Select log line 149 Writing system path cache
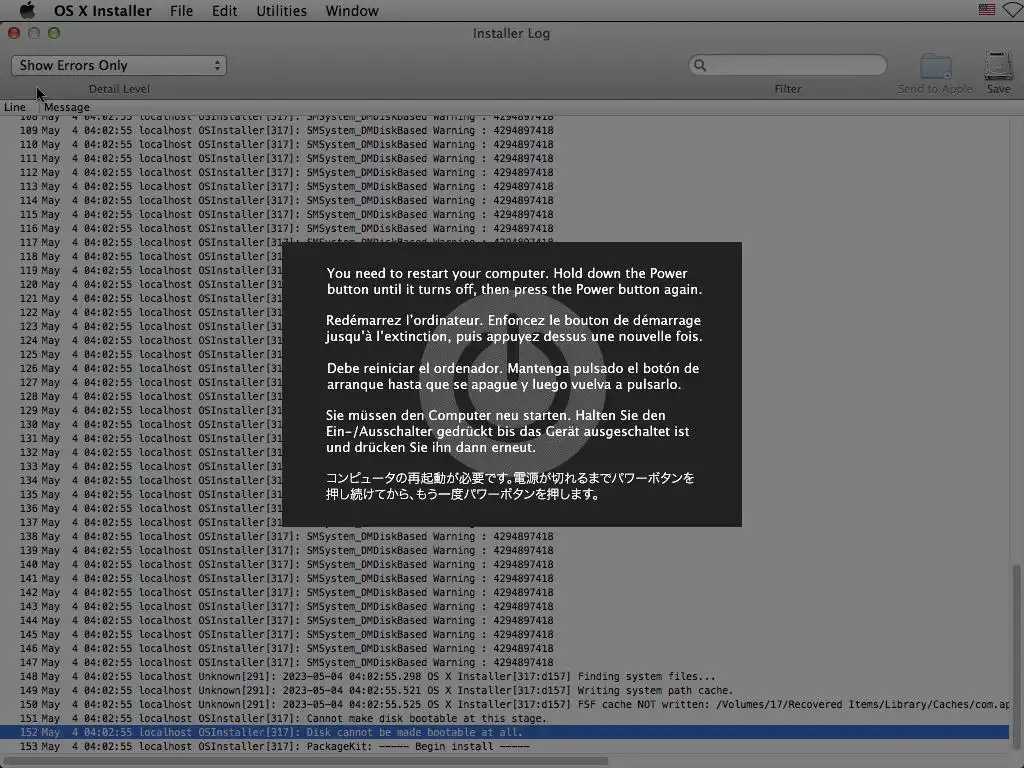The width and height of the screenshot is (1024, 768). pos(504,690)
